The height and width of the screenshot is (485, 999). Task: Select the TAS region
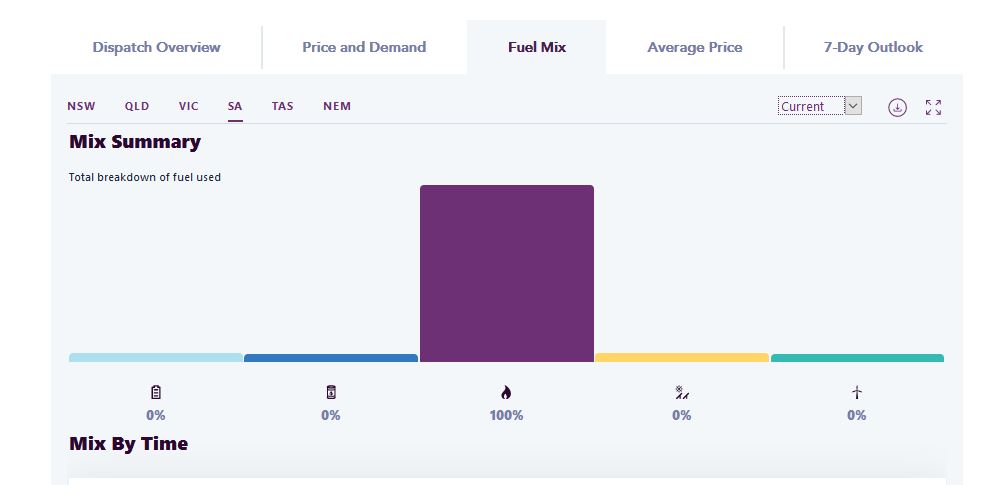click(x=283, y=106)
